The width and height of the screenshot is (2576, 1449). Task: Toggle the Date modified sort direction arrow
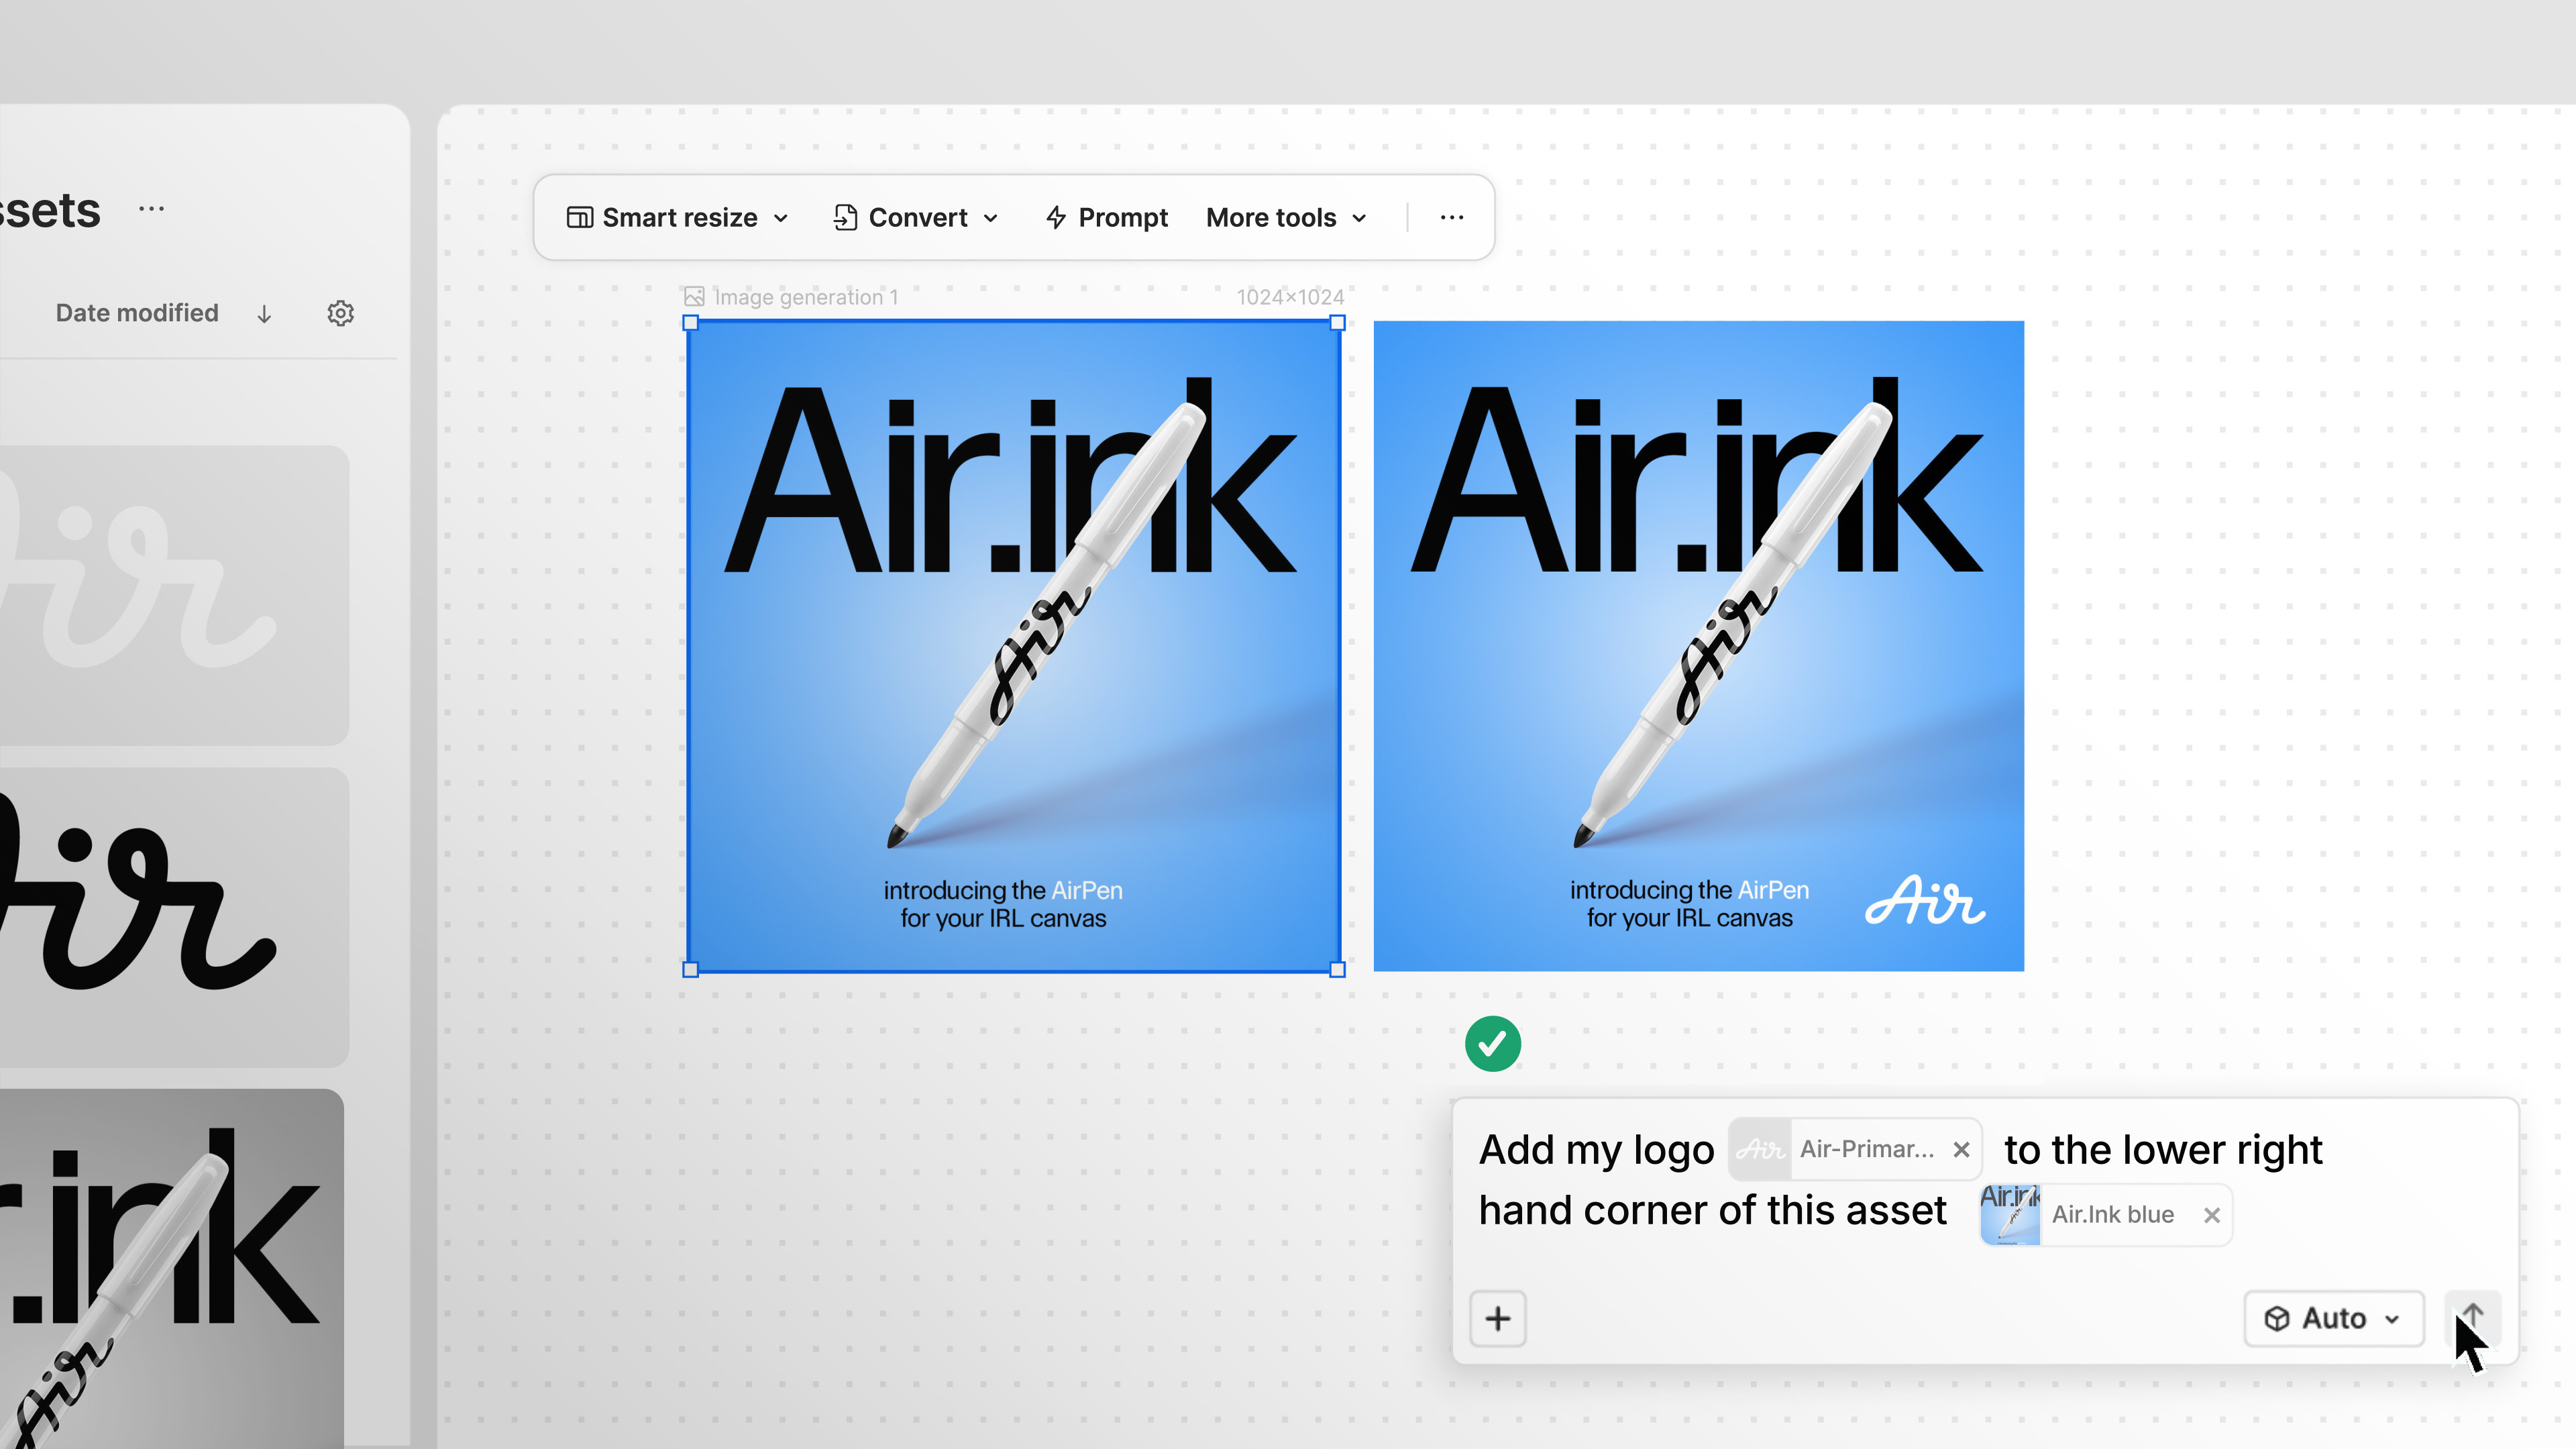coord(264,313)
